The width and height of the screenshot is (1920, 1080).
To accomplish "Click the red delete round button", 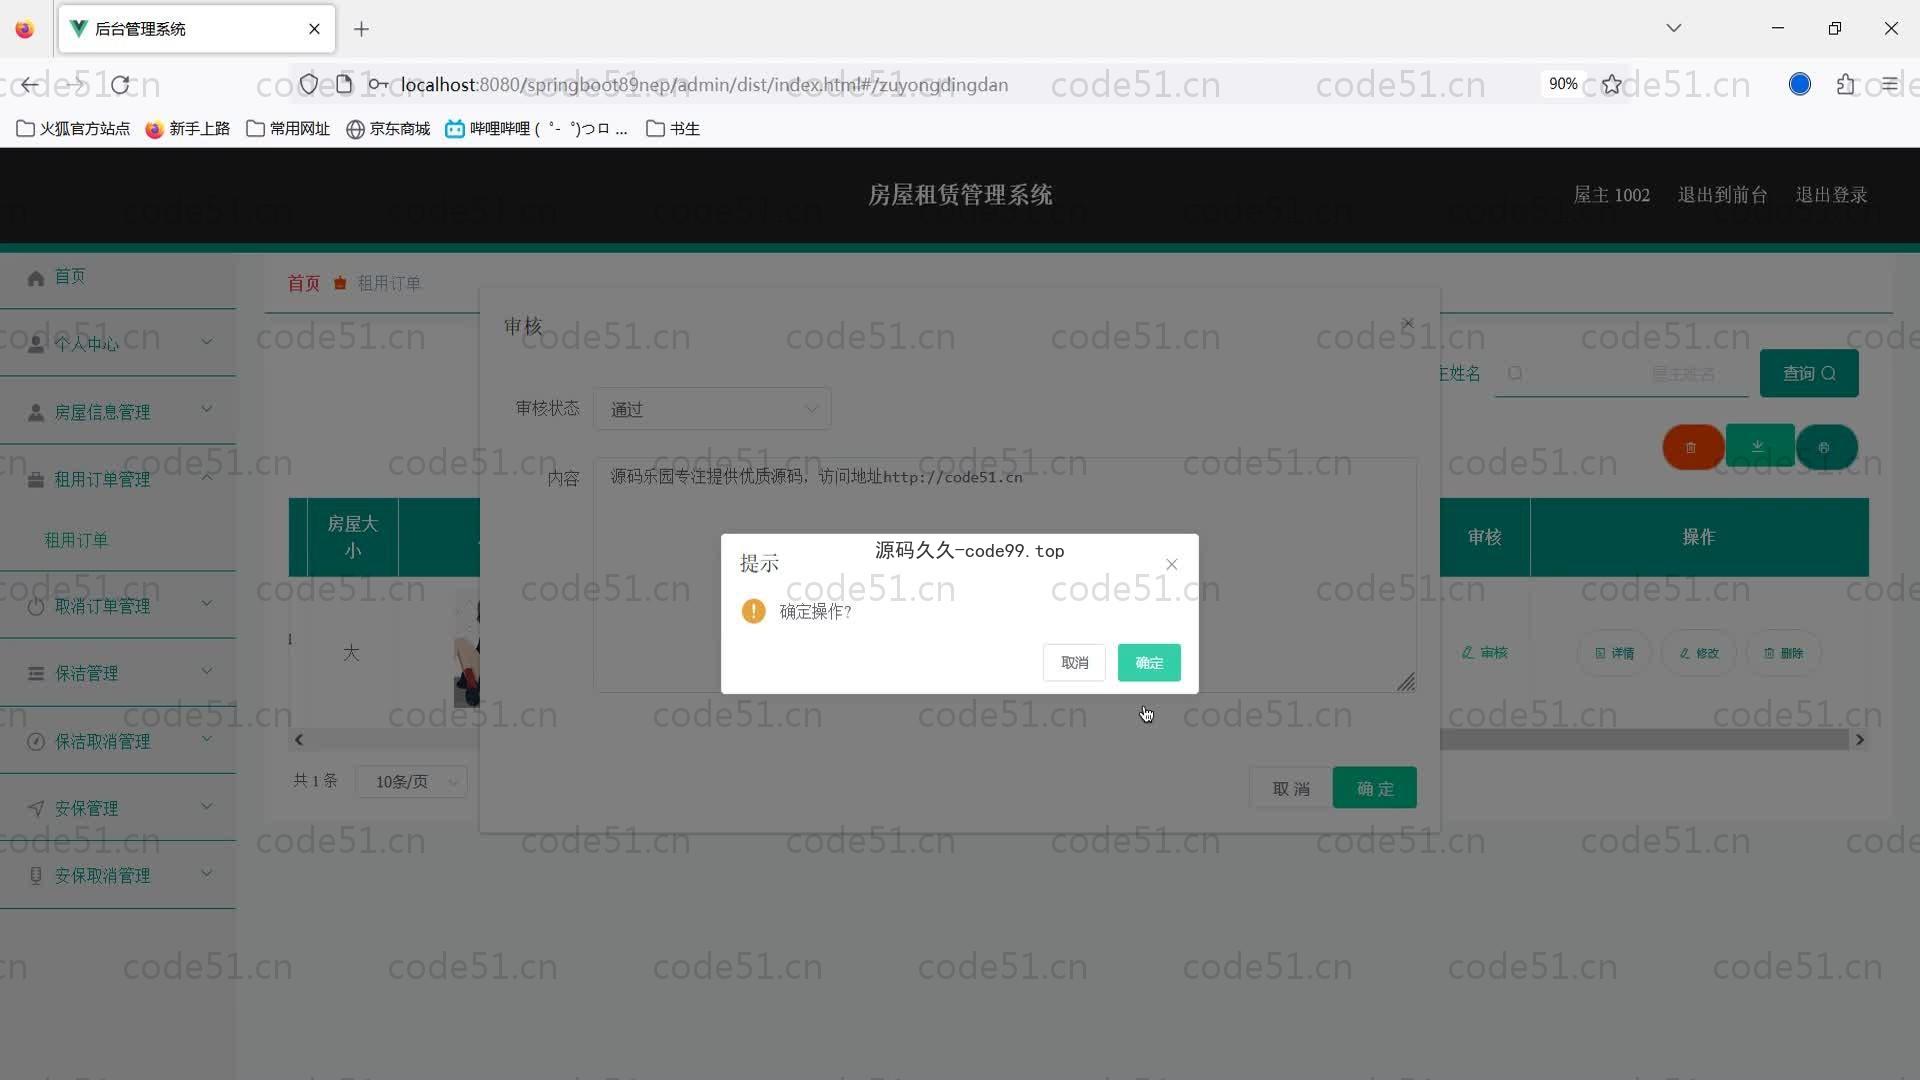I will (1693, 447).
